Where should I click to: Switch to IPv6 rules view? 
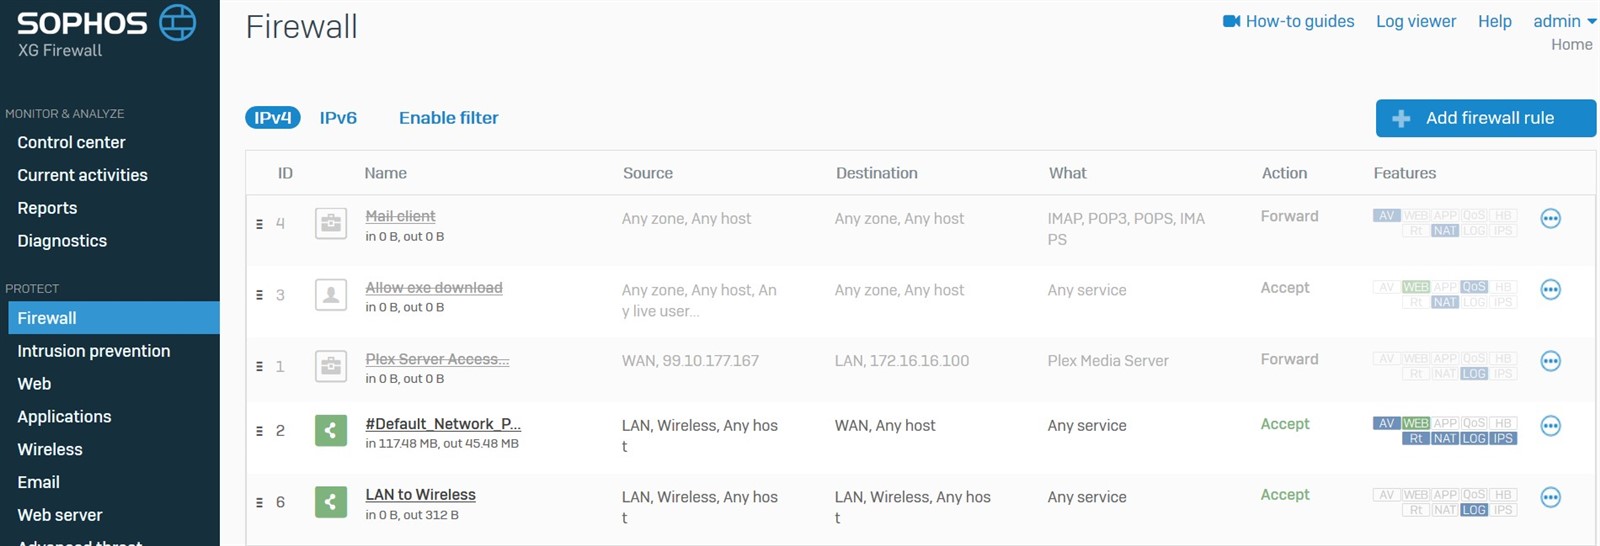338,118
